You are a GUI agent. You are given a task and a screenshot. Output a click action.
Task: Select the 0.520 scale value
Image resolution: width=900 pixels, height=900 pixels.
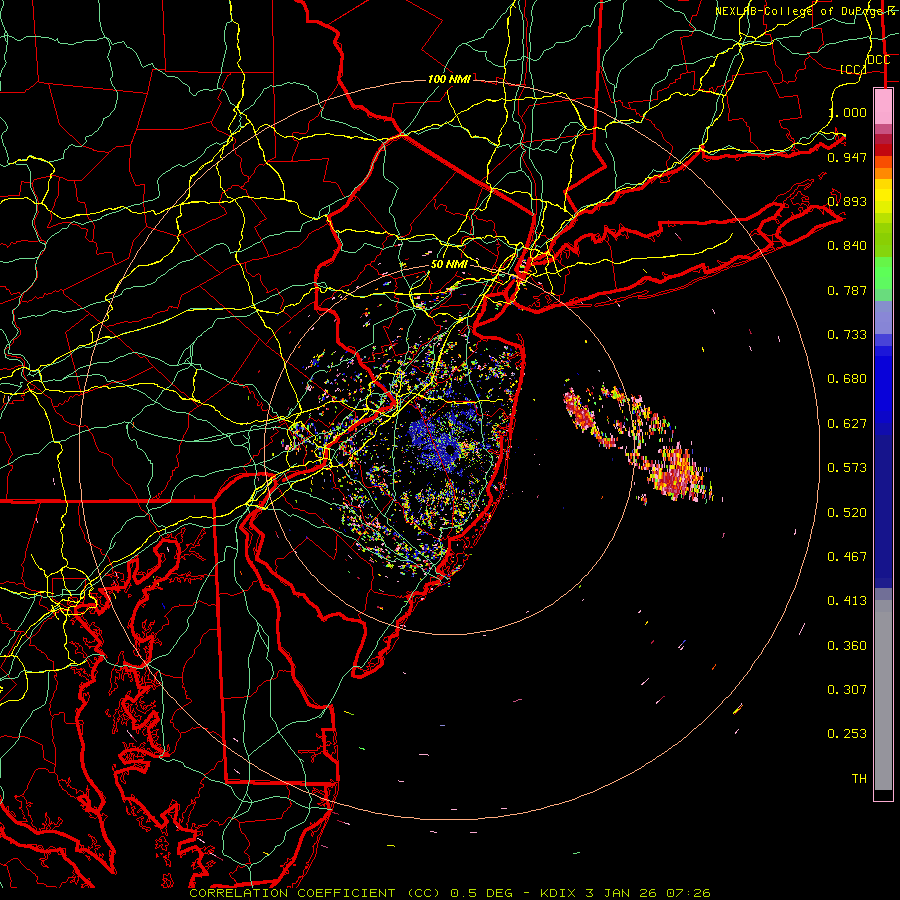coord(847,512)
